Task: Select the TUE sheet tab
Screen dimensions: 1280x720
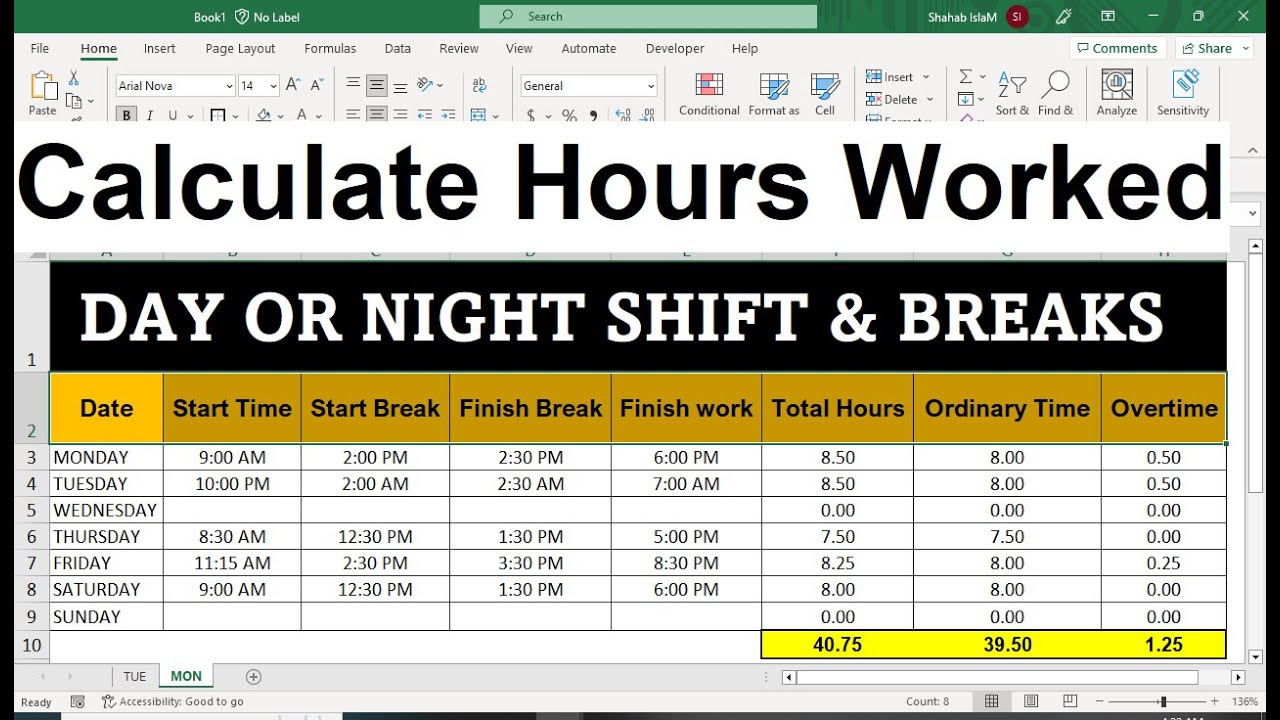Action: pos(135,676)
